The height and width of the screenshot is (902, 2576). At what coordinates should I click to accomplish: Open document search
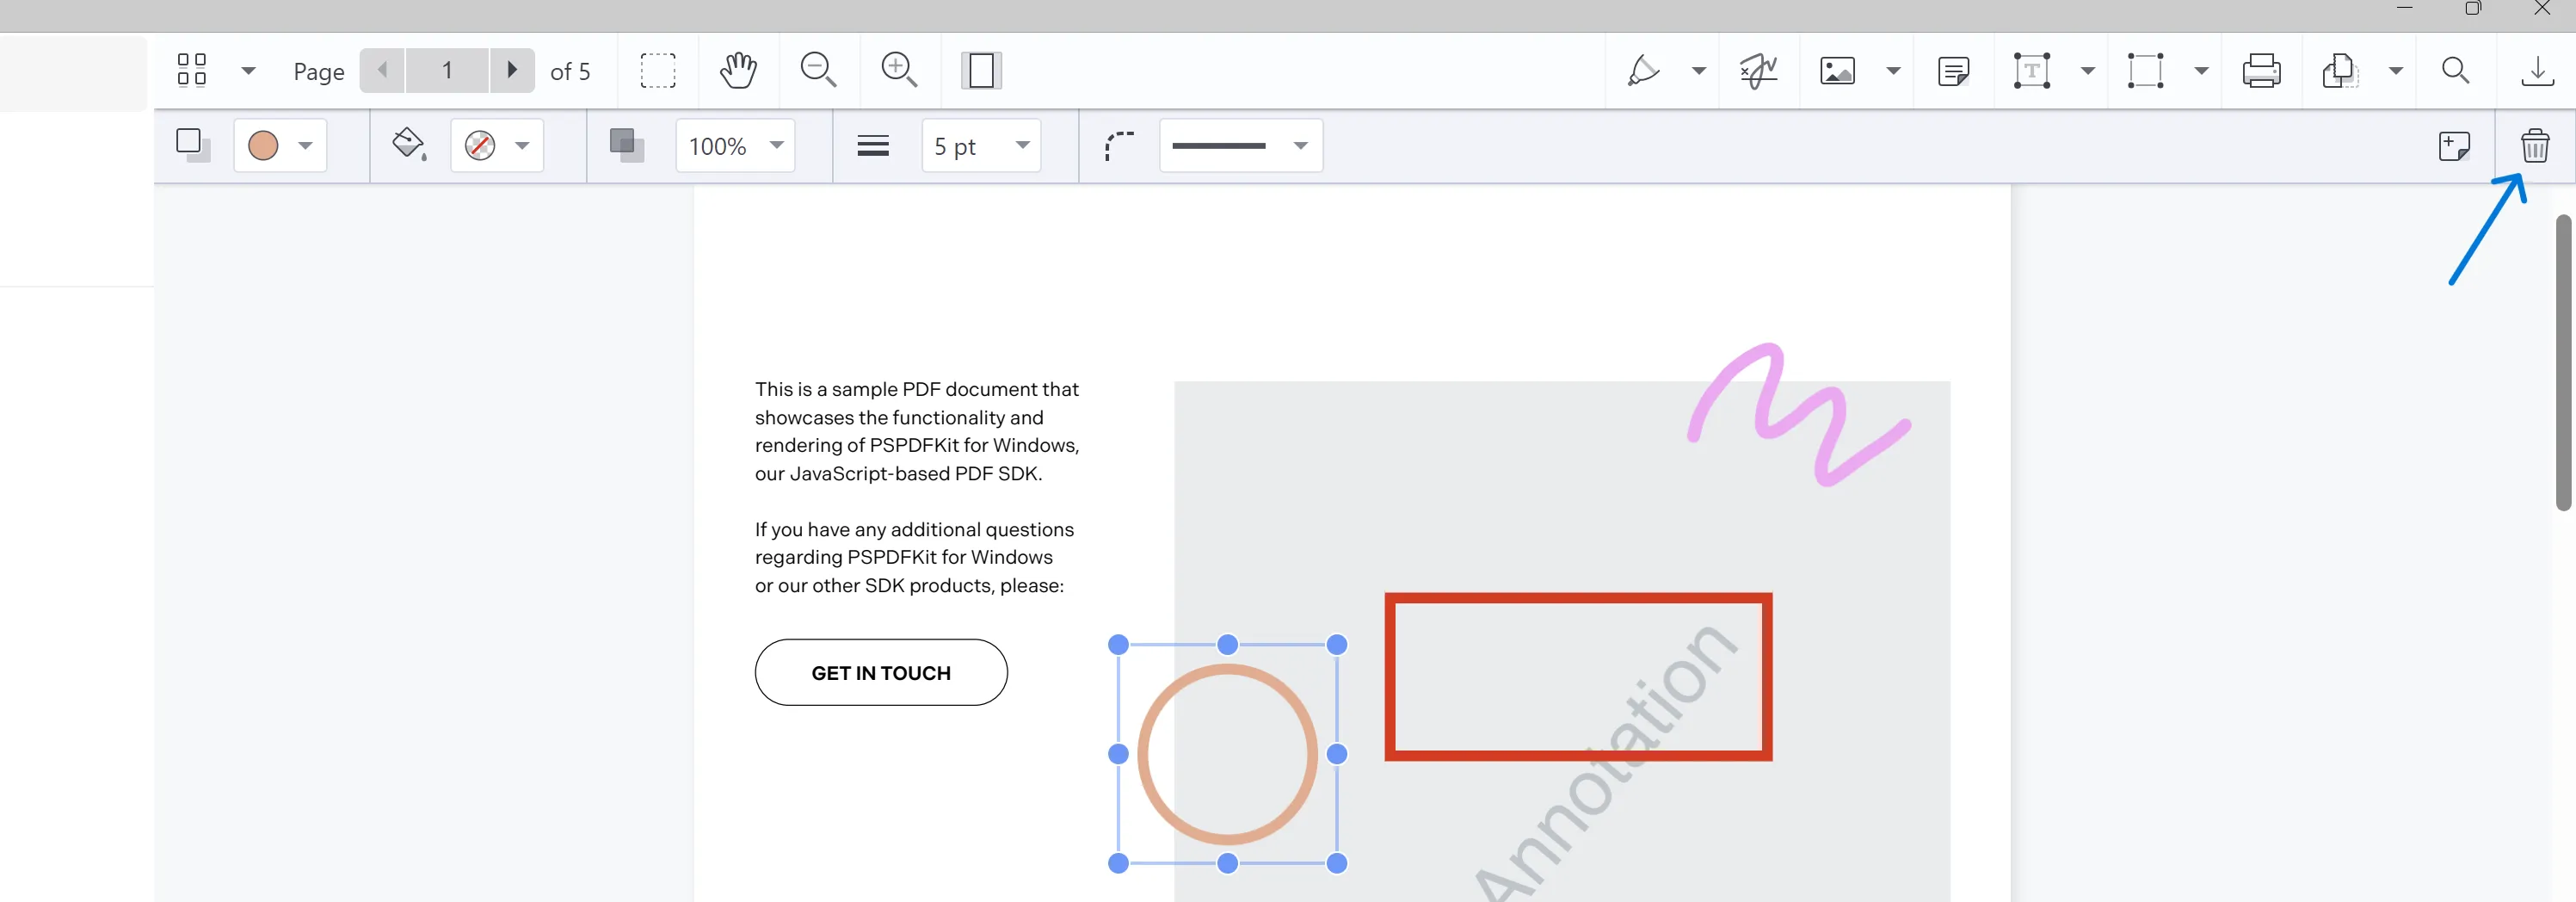tap(2457, 70)
